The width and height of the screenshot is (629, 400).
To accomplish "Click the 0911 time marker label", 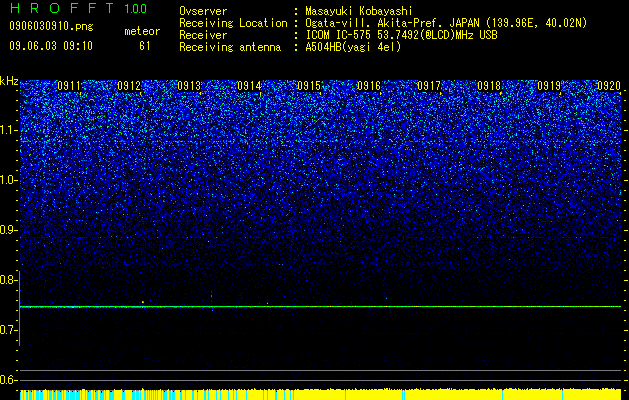I will (x=69, y=86).
